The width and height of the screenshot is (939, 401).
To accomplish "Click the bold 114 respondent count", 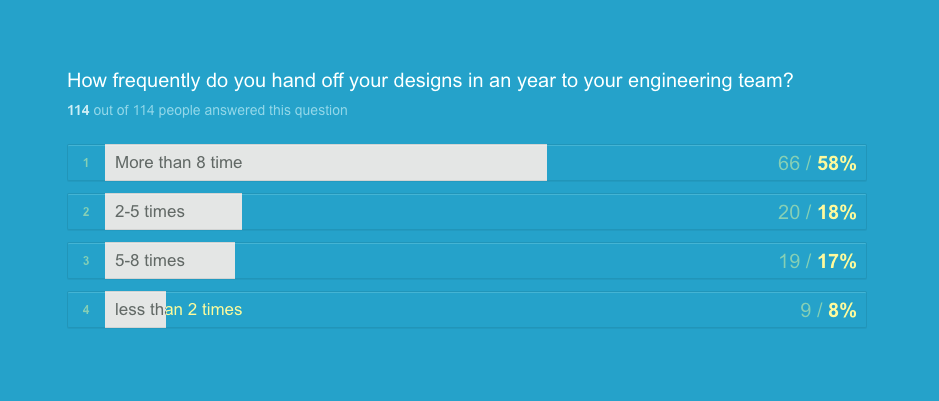I will (78, 110).
